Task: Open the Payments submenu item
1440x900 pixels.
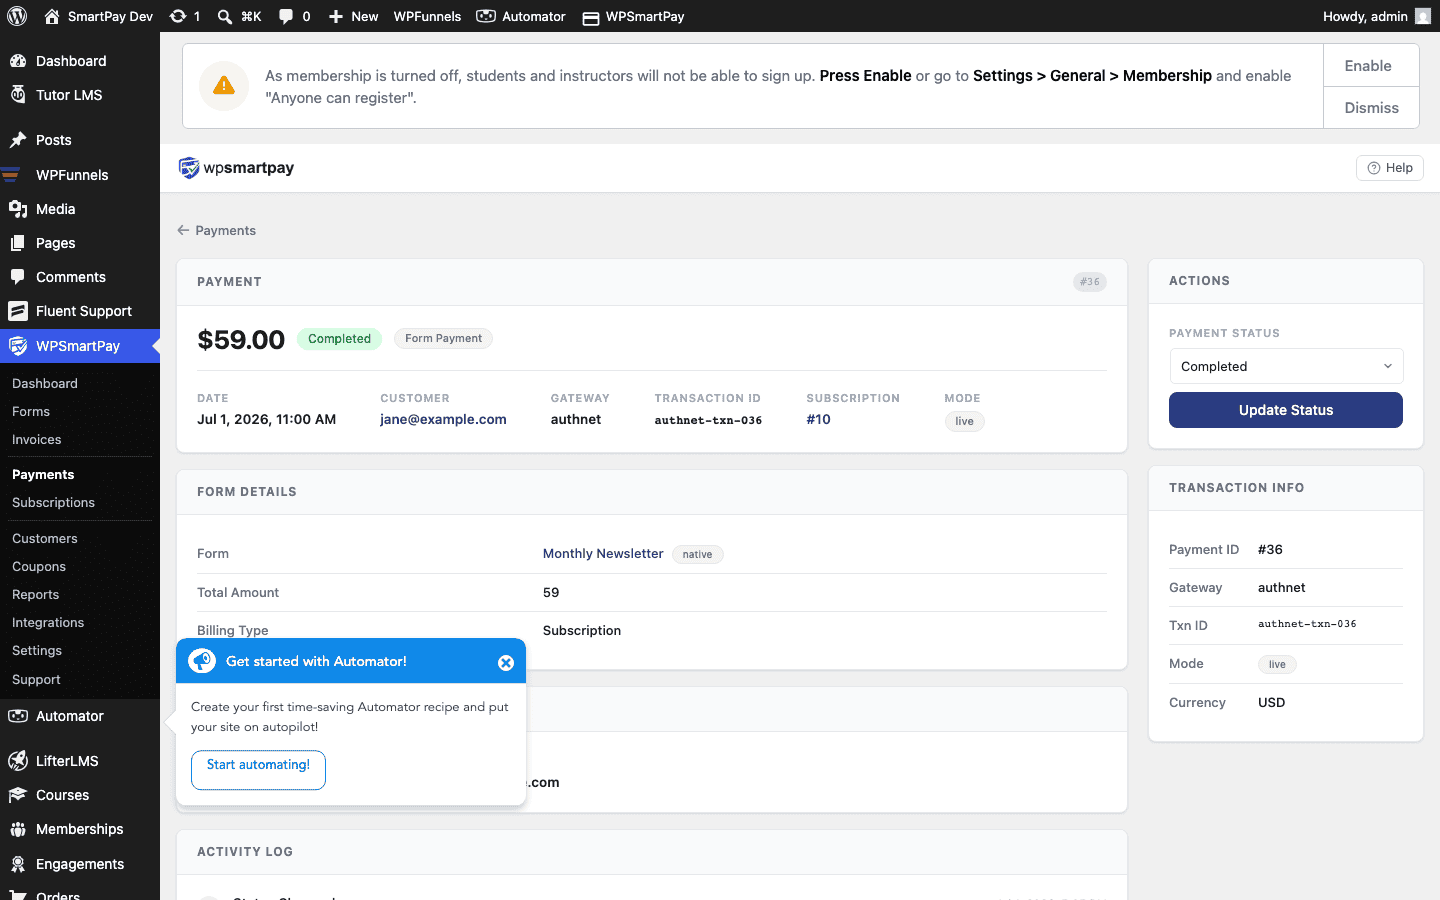Action: click(x=43, y=474)
